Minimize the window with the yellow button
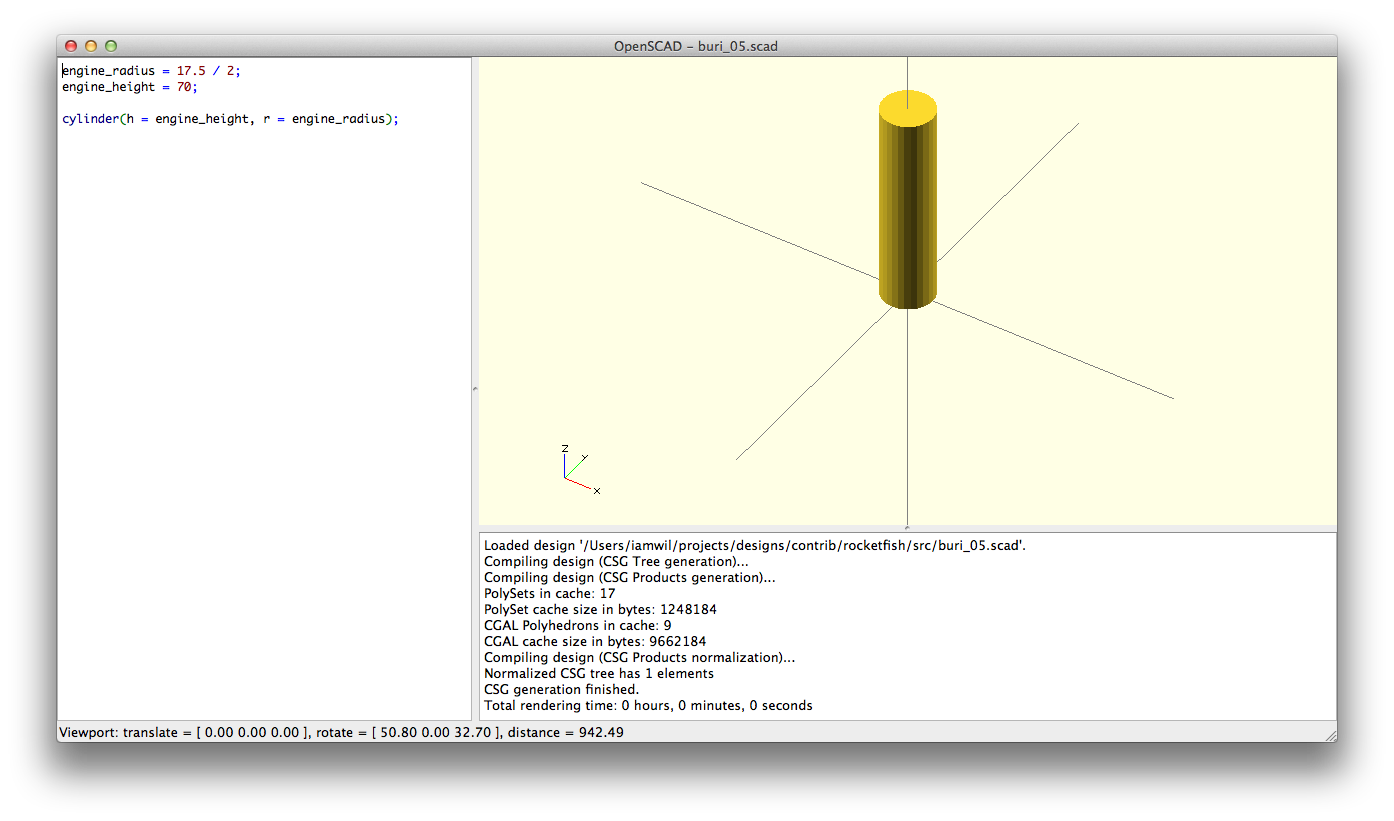This screenshot has height=821, width=1394. [91, 46]
